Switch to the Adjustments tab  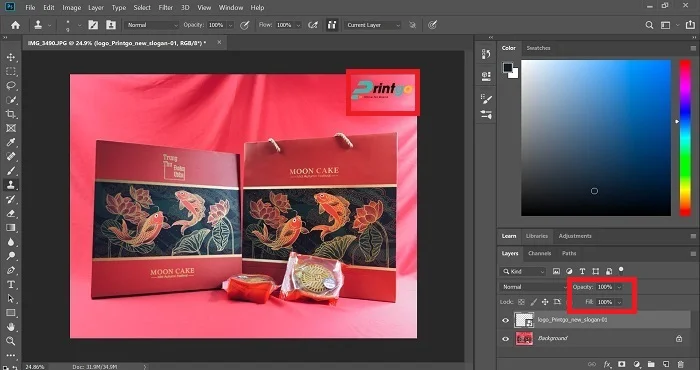click(x=575, y=236)
